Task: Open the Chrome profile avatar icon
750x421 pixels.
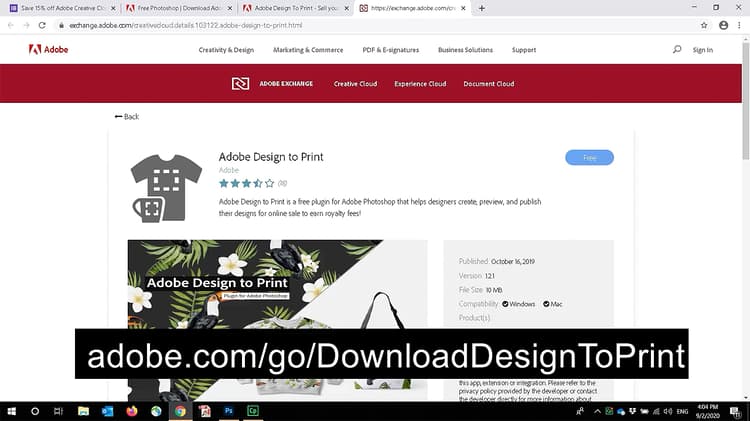Action: [723, 25]
